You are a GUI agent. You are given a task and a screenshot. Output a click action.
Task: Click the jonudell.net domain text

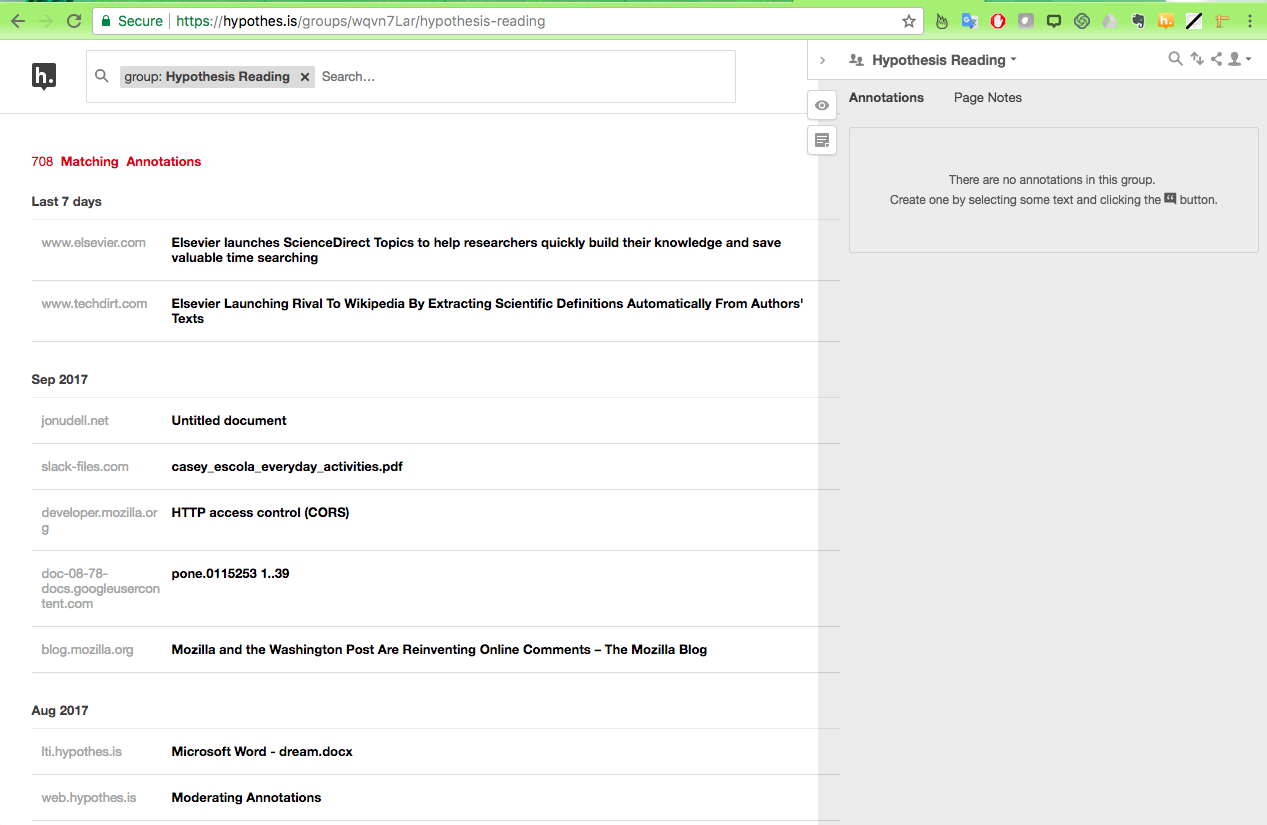coord(75,421)
